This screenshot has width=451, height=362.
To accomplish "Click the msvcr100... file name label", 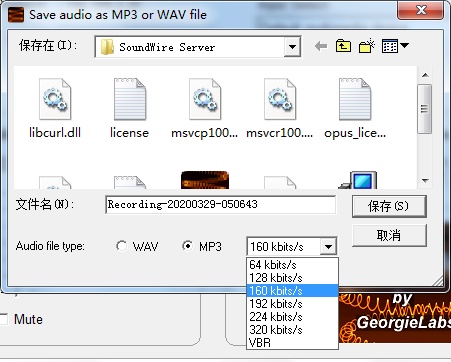I will coord(280,133).
